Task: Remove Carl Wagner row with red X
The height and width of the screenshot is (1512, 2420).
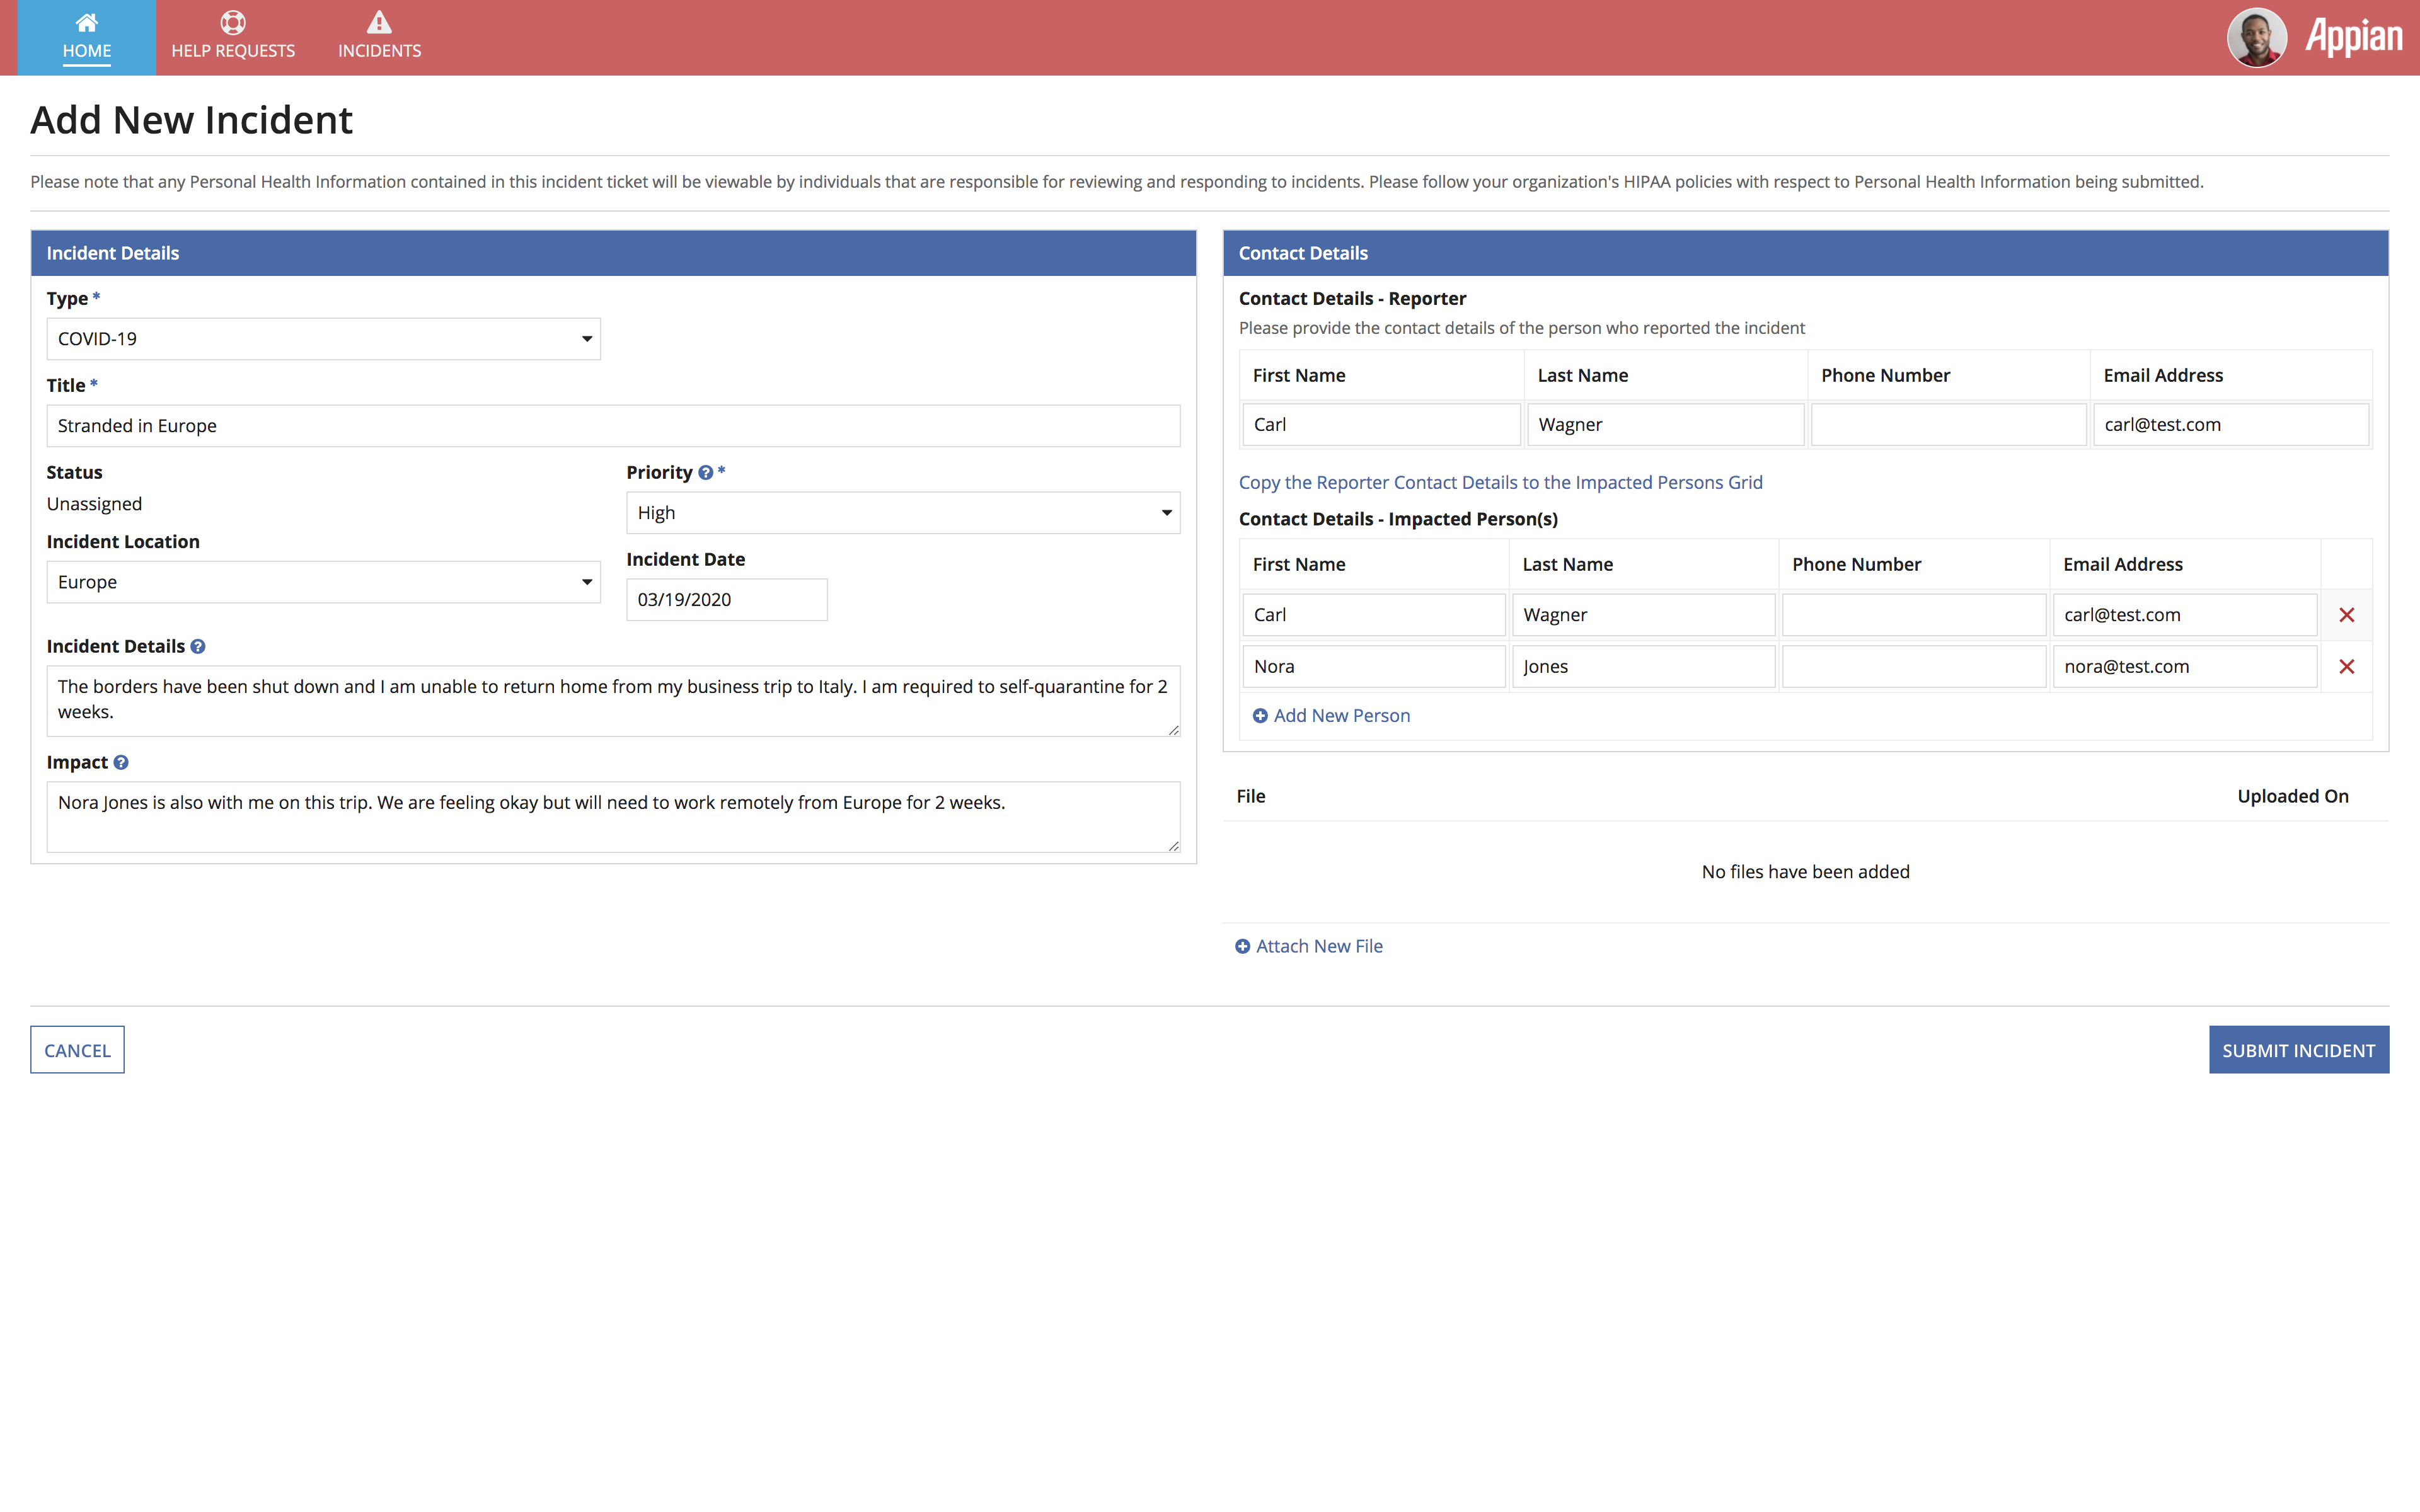Action: [2346, 615]
